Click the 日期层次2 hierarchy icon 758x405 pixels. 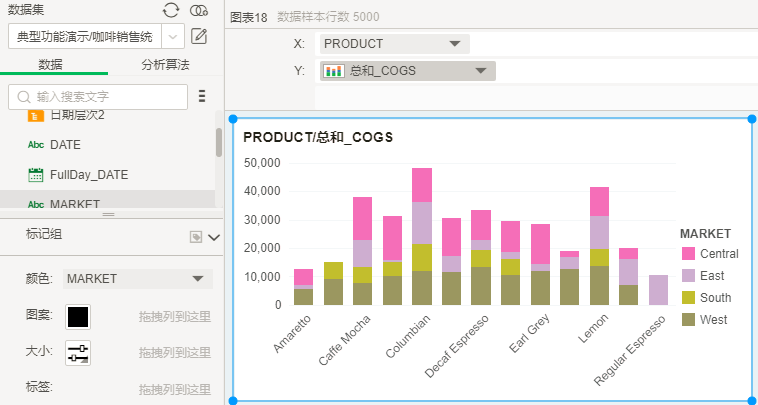tap(36, 116)
